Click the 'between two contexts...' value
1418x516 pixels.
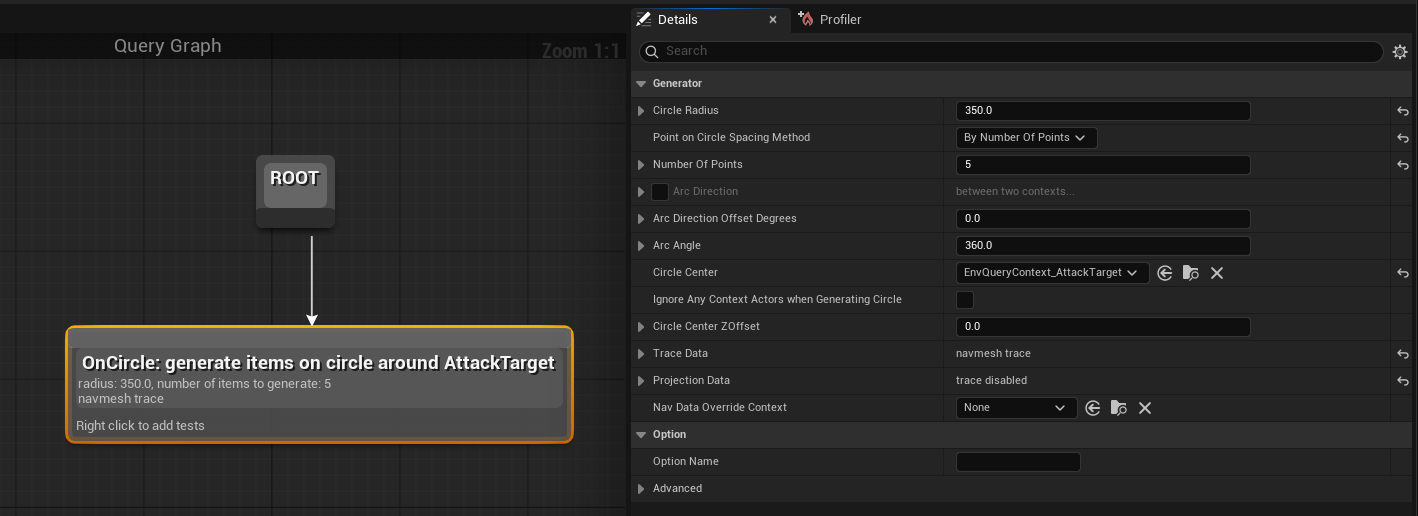click(1015, 192)
